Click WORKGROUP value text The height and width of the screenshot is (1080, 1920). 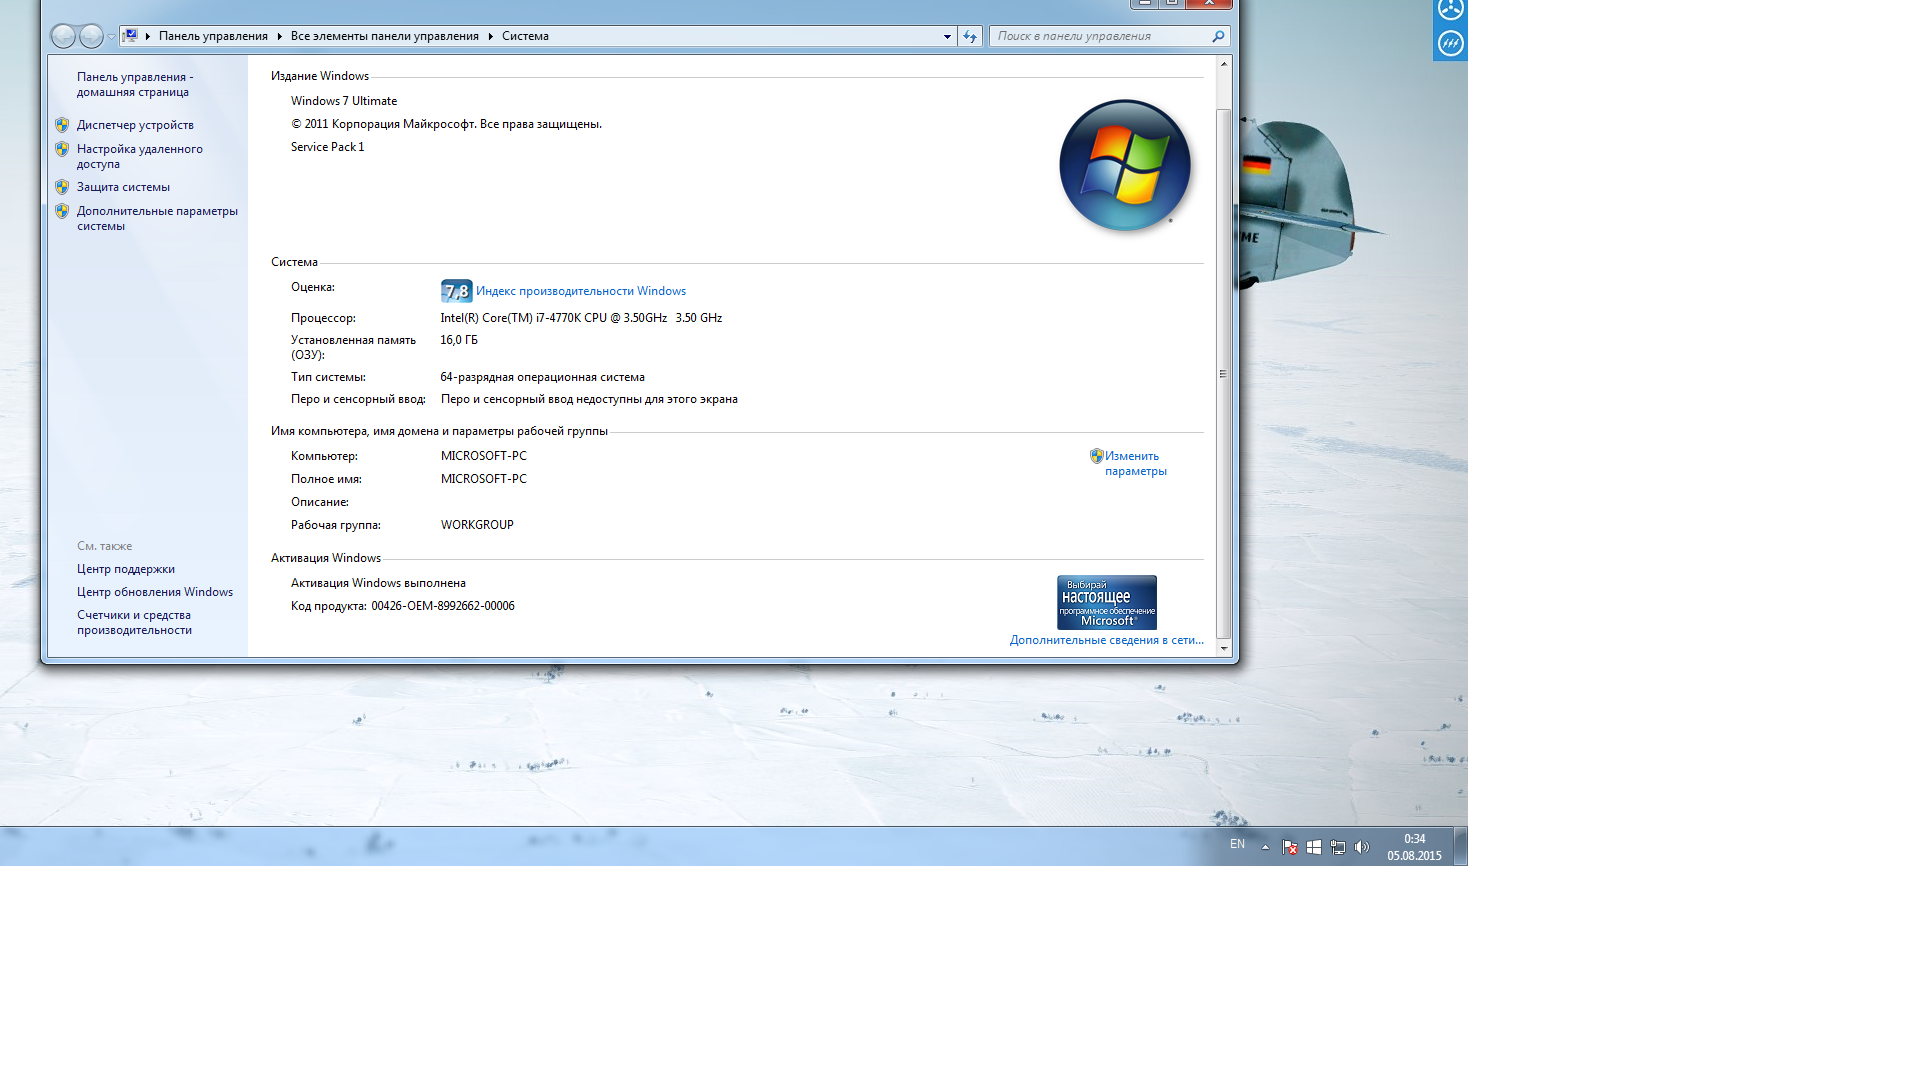coord(477,525)
